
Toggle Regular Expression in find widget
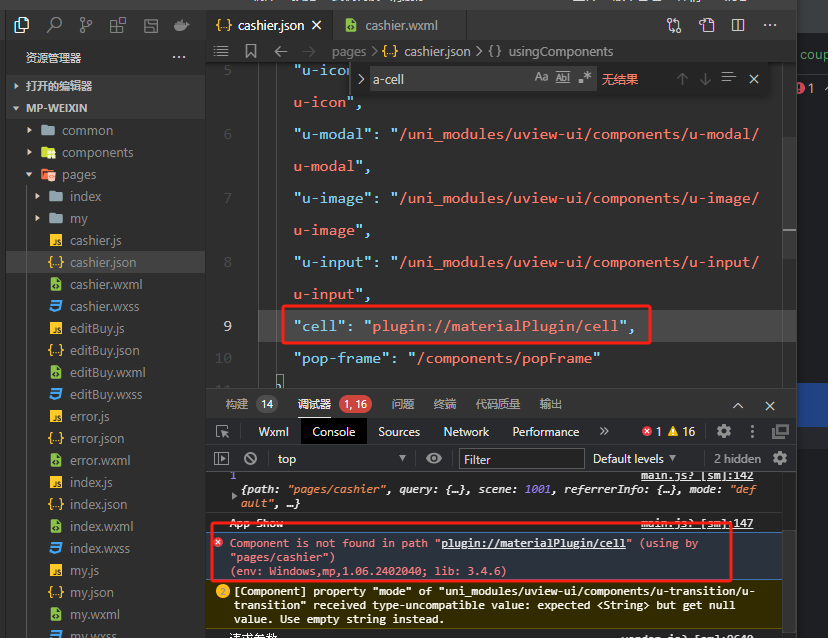point(585,78)
